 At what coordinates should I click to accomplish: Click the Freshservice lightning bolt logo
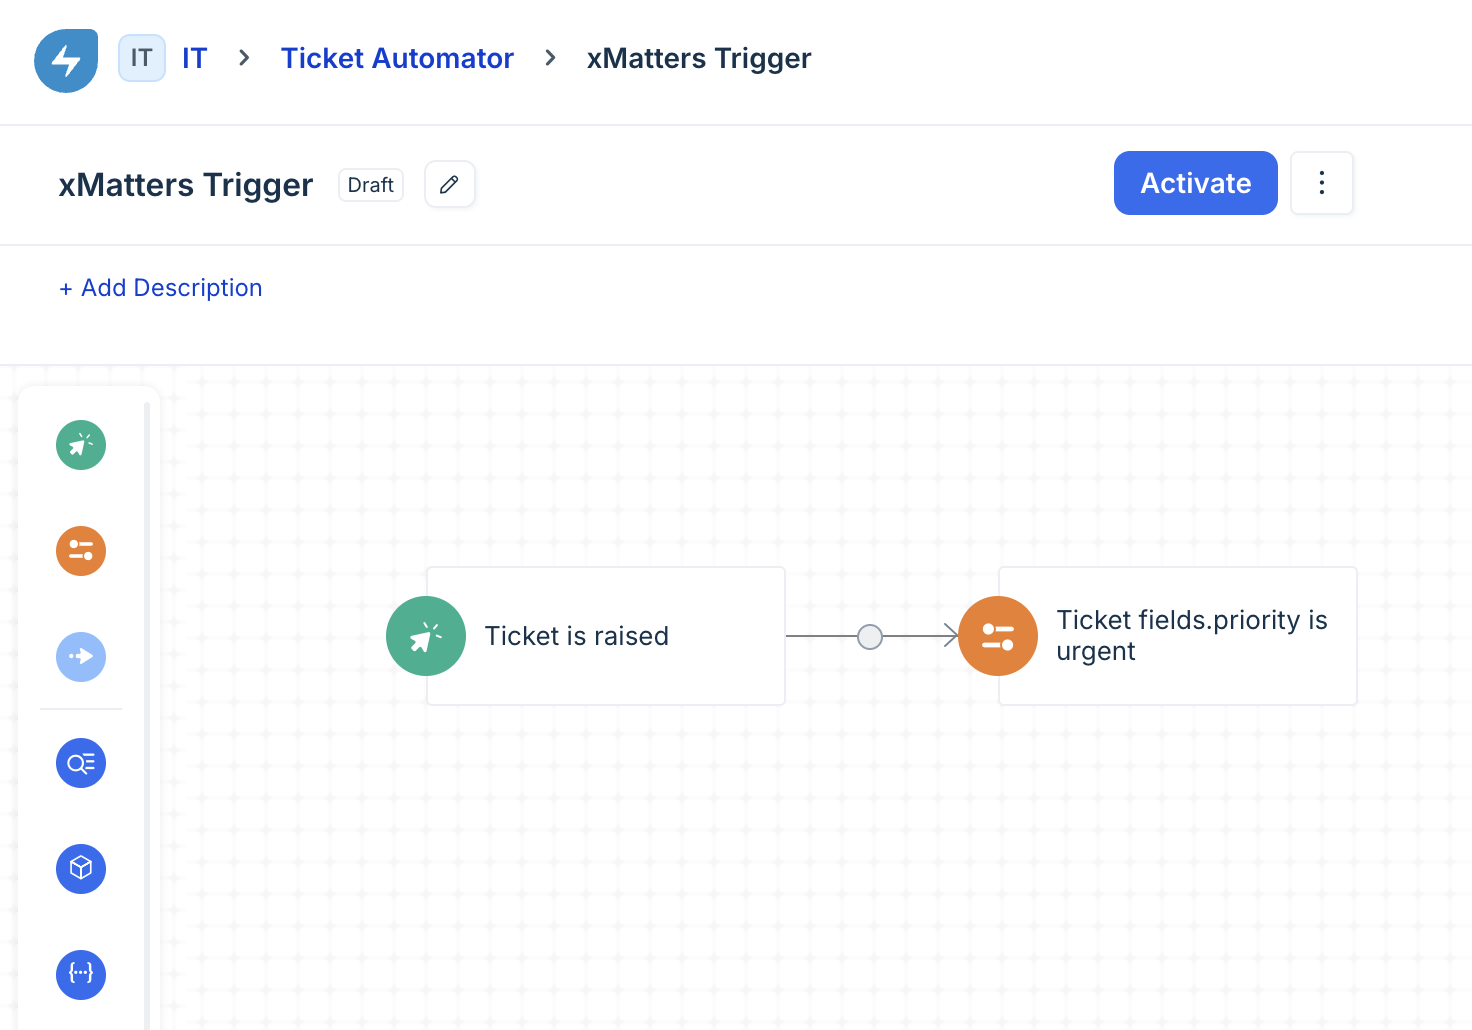click(66, 60)
